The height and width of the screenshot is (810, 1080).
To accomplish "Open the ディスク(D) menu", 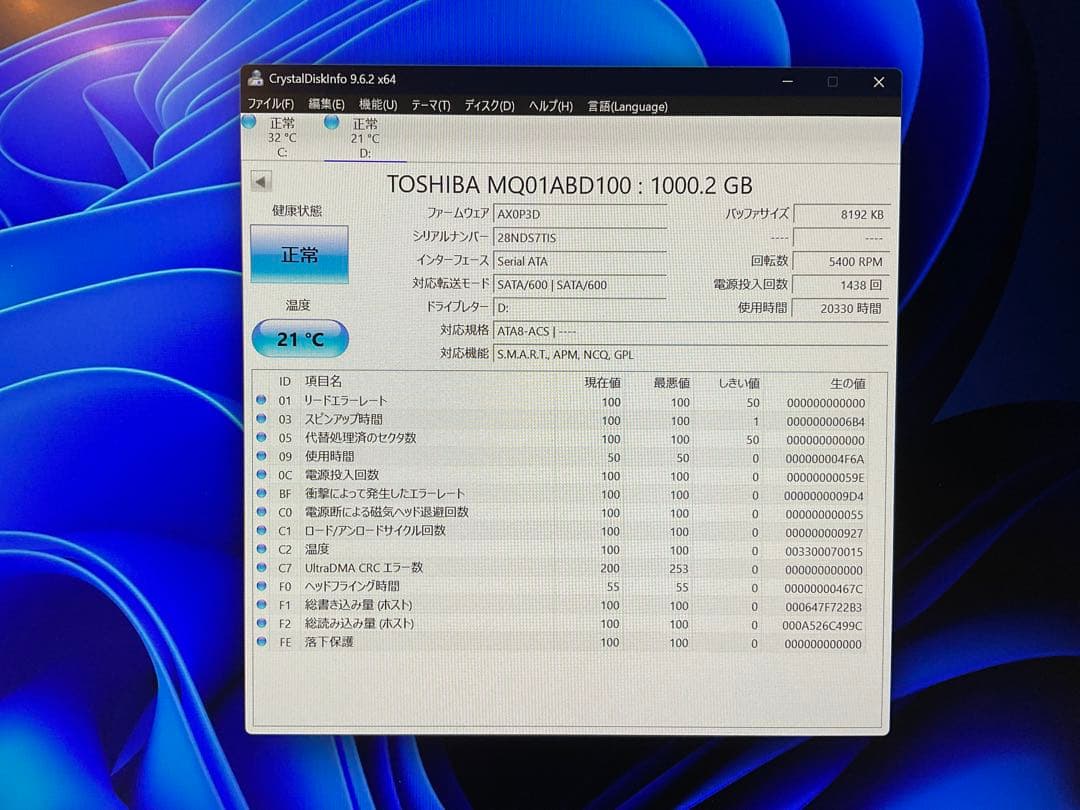I will pyautogui.click(x=488, y=105).
